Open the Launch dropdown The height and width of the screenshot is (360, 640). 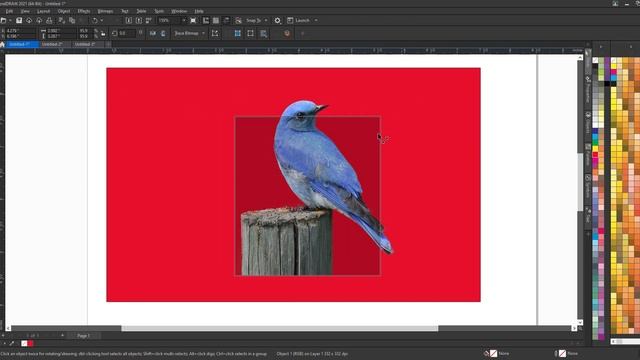click(316, 20)
